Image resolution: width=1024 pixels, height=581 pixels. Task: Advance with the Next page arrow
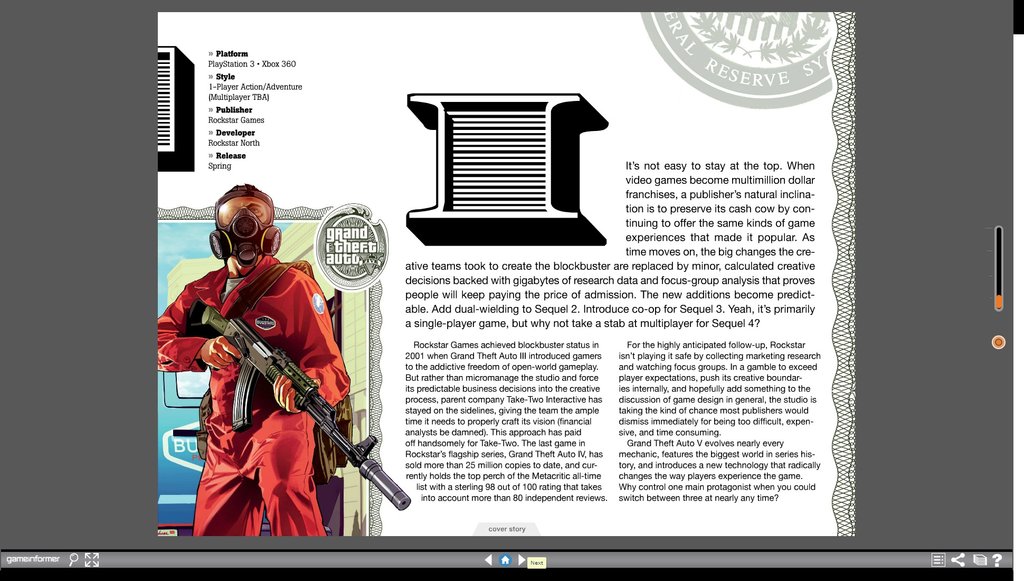pos(522,560)
